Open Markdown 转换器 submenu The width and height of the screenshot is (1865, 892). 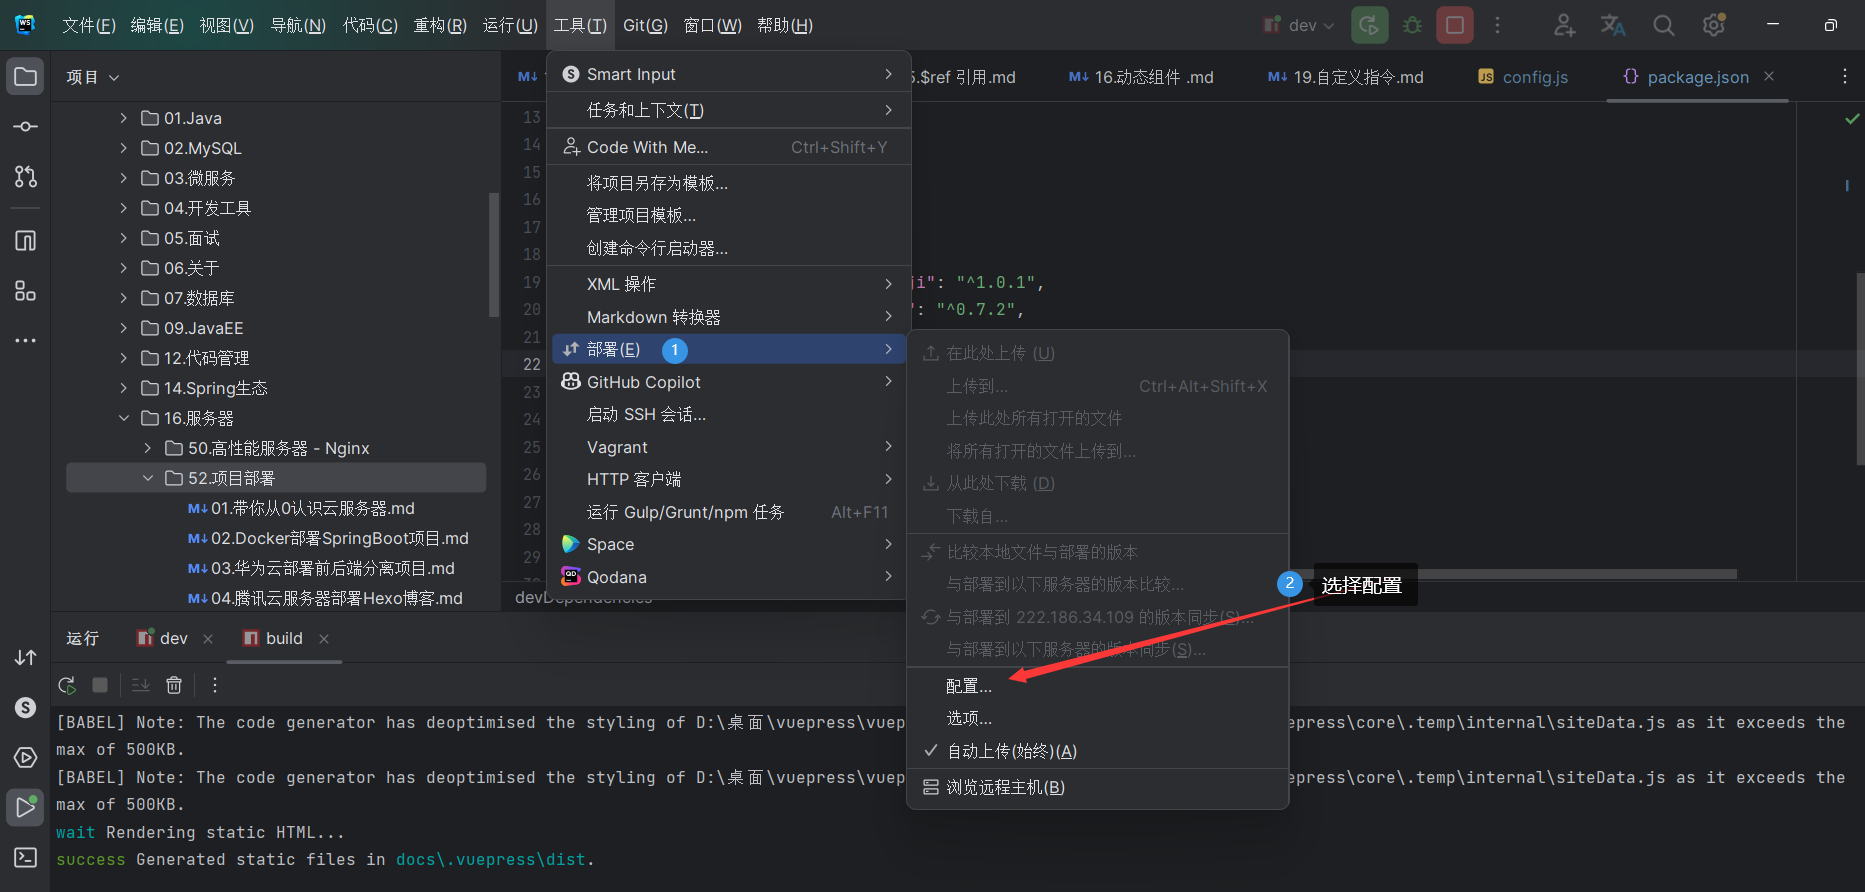(729, 317)
